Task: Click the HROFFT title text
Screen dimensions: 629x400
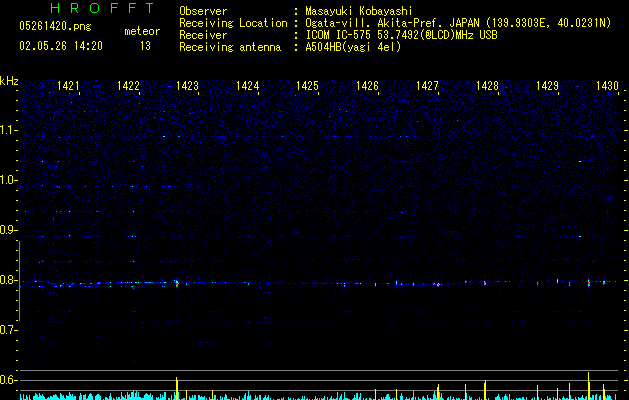Action: click(x=102, y=8)
